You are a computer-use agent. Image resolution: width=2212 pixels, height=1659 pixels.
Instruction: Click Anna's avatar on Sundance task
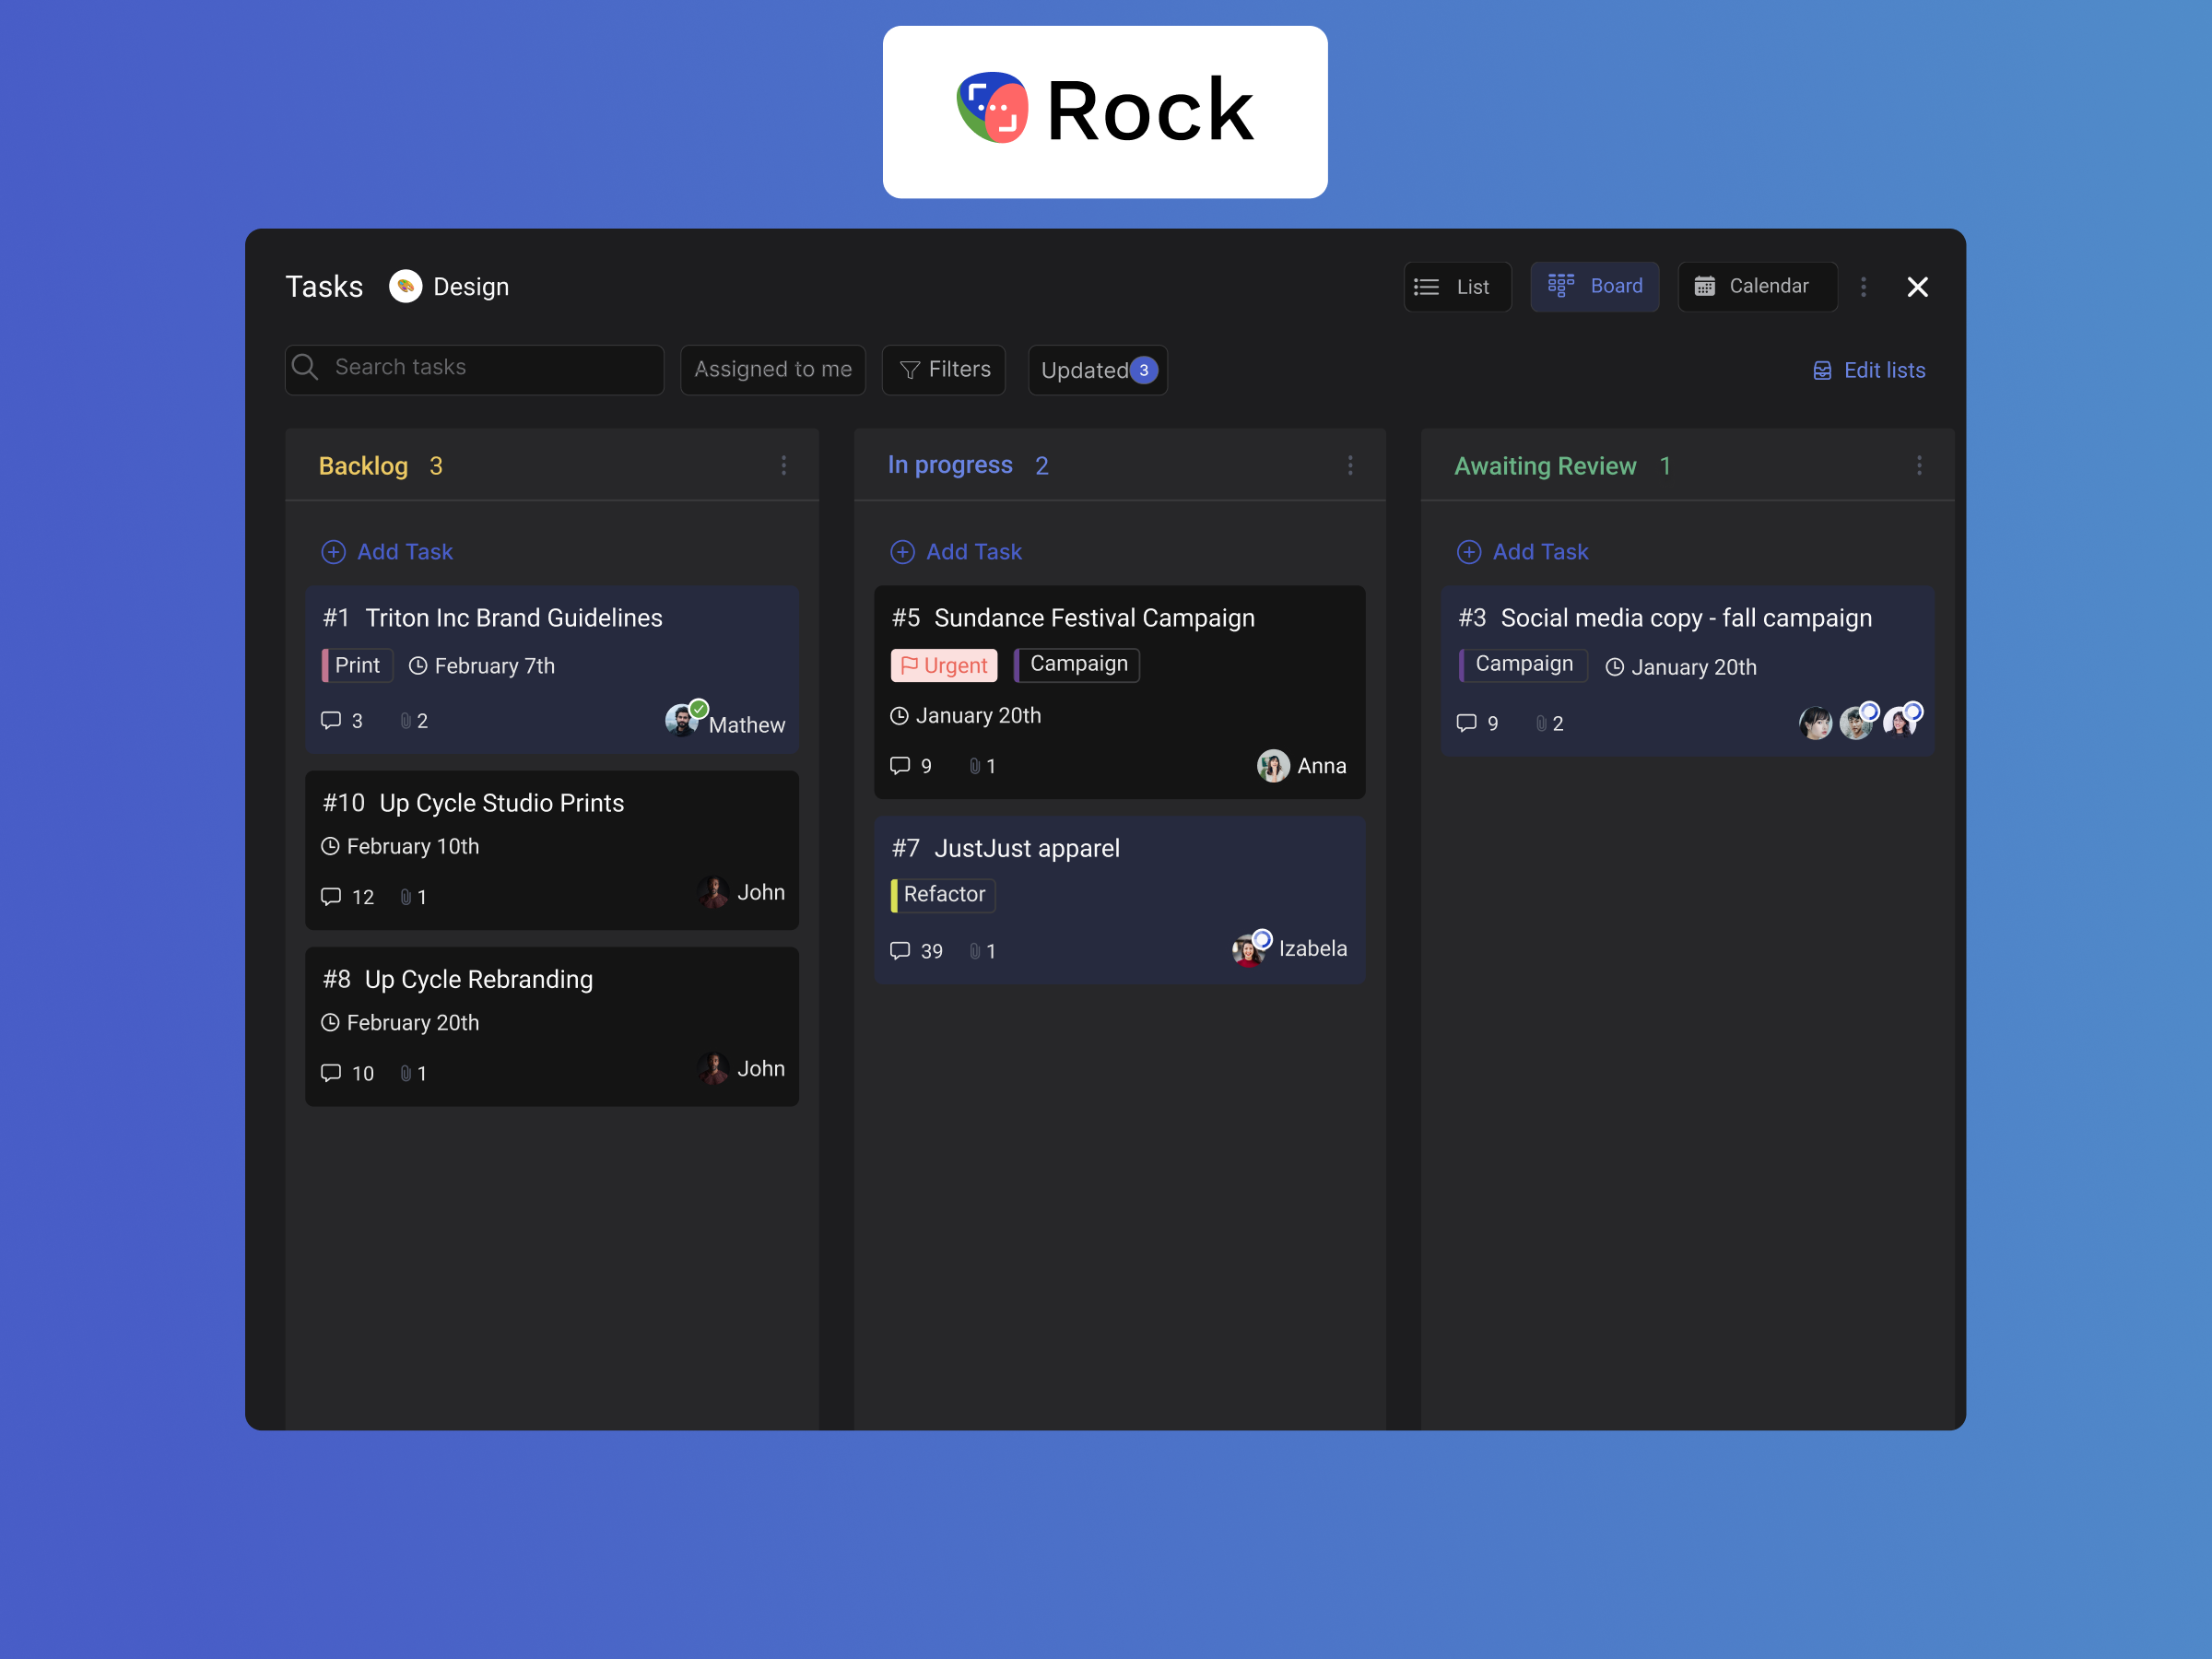pos(1273,766)
